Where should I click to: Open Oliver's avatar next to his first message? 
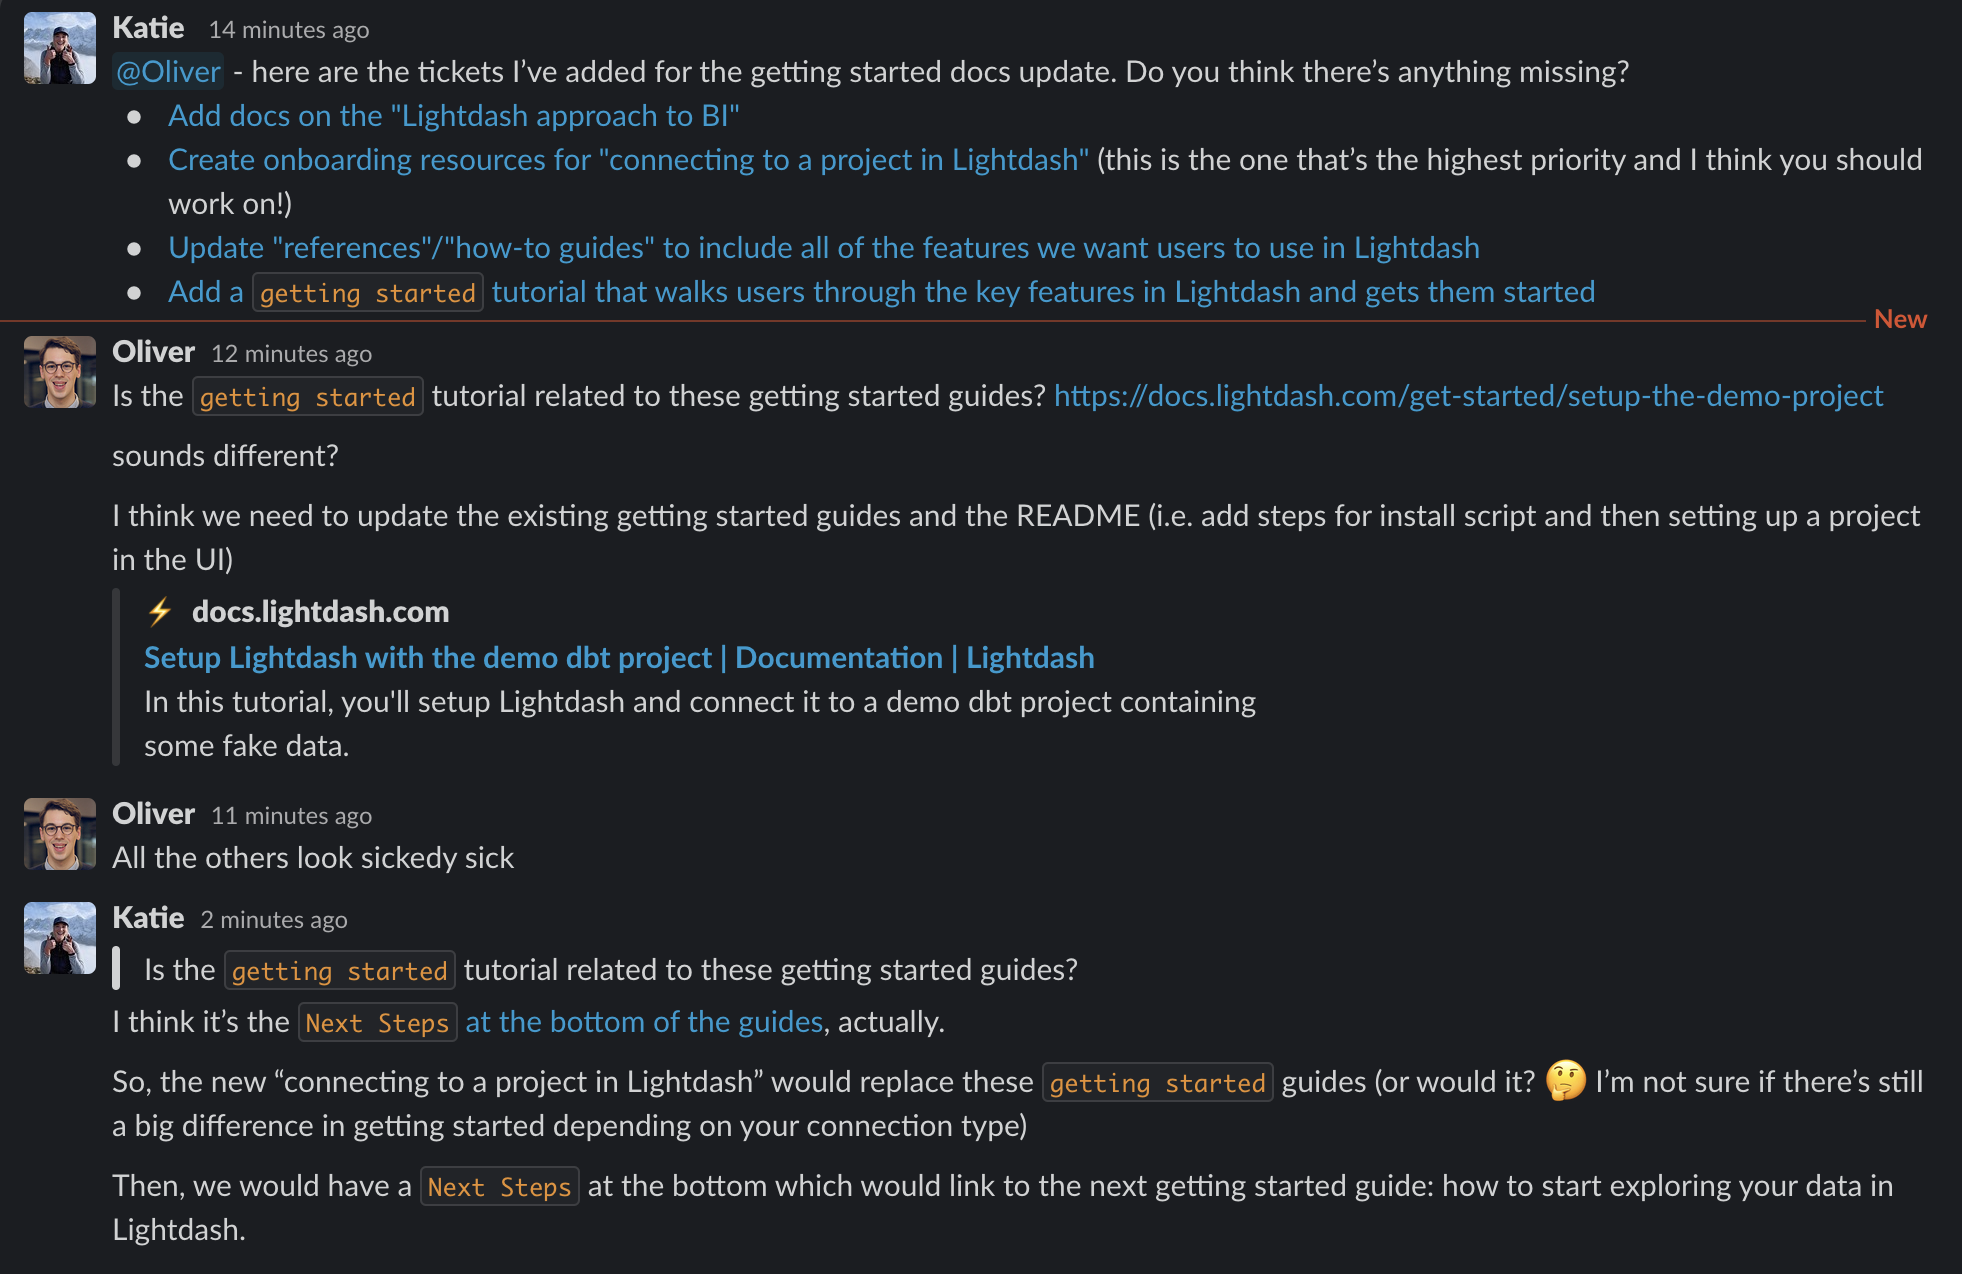click(58, 372)
